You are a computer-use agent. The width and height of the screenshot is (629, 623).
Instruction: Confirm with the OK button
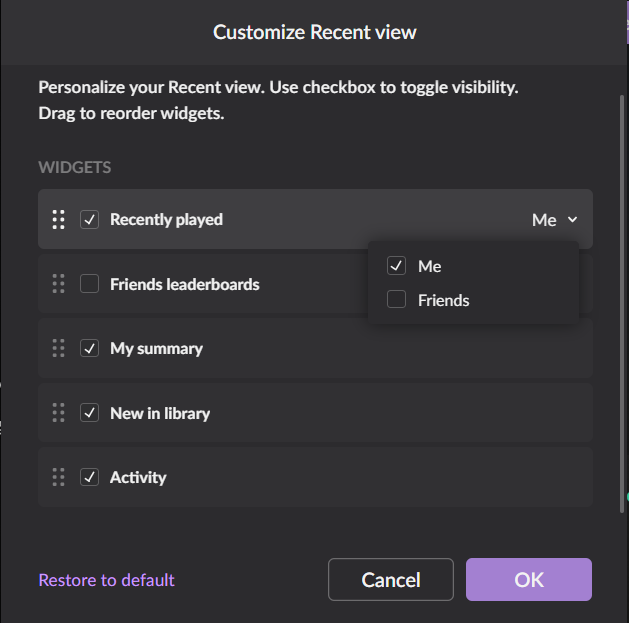pyautogui.click(x=529, y=580)
